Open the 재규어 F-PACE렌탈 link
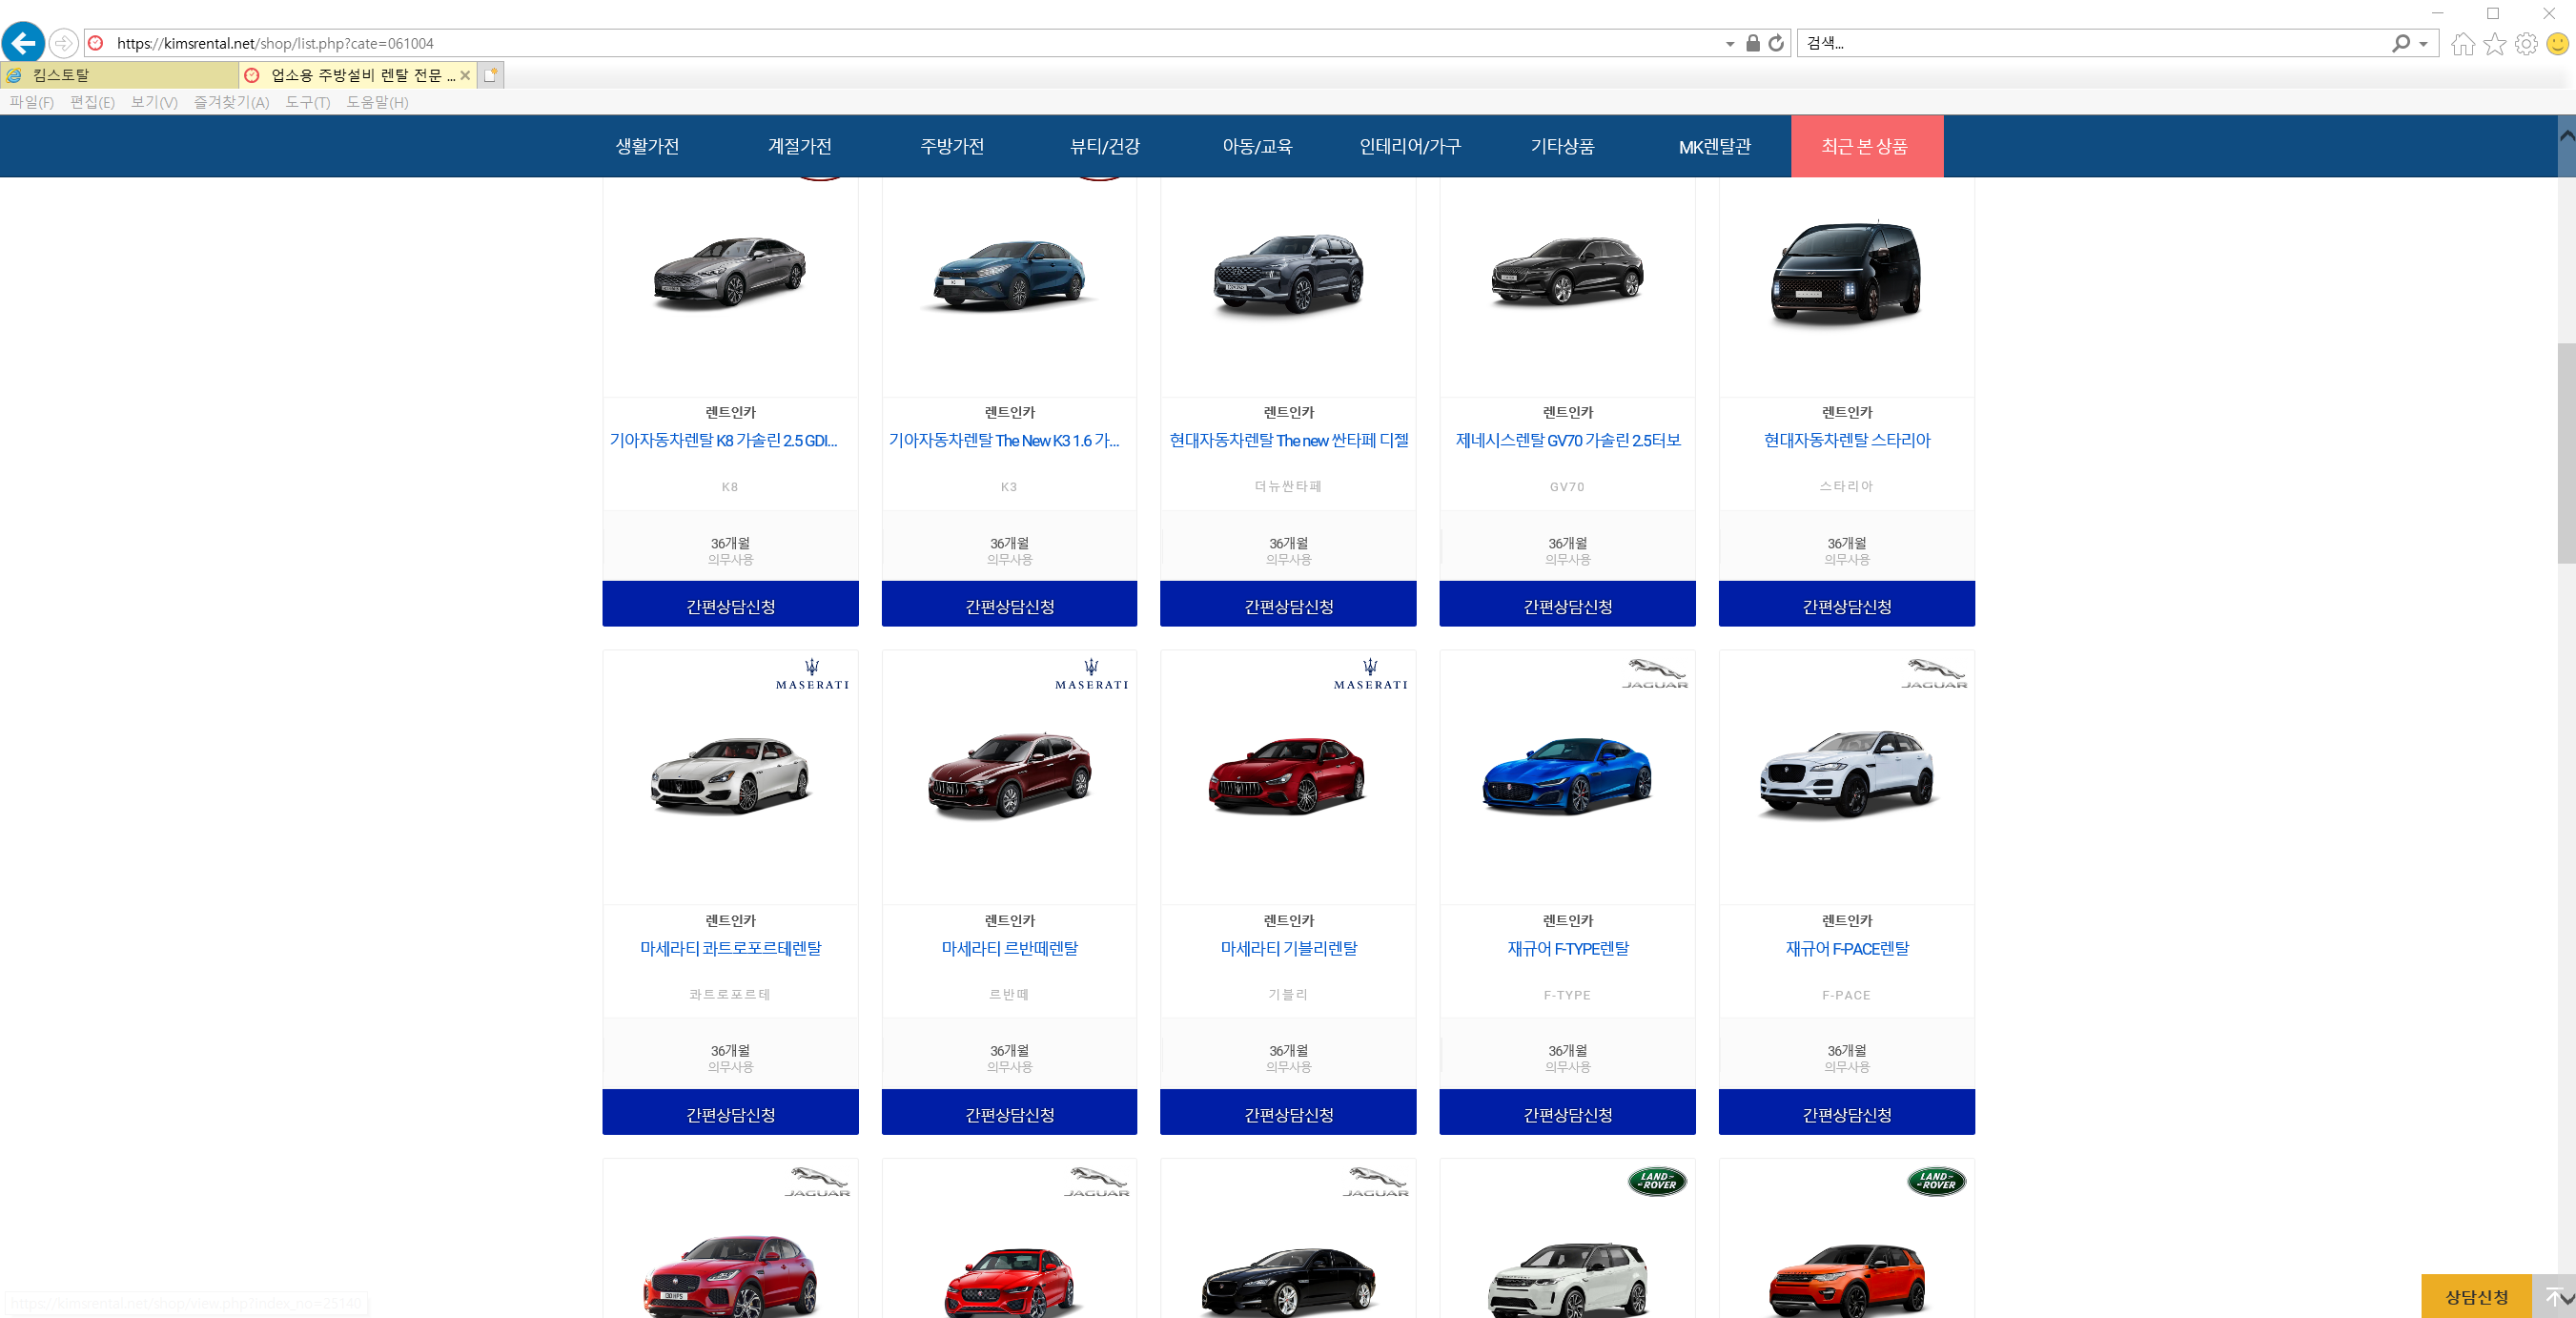This screenshot has width=2576, height=1318. [x=1846, y=948]
